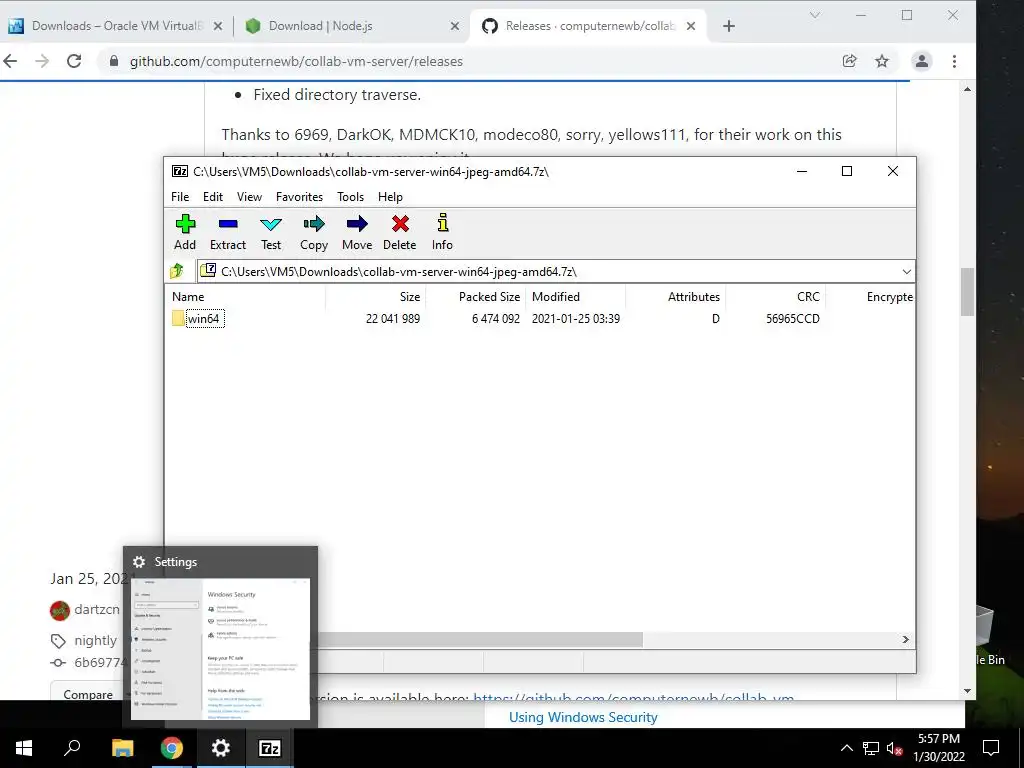The image size is (1024, 768).
Task: Click the Extract icon in 7-Zip
Action: [228, 232]
